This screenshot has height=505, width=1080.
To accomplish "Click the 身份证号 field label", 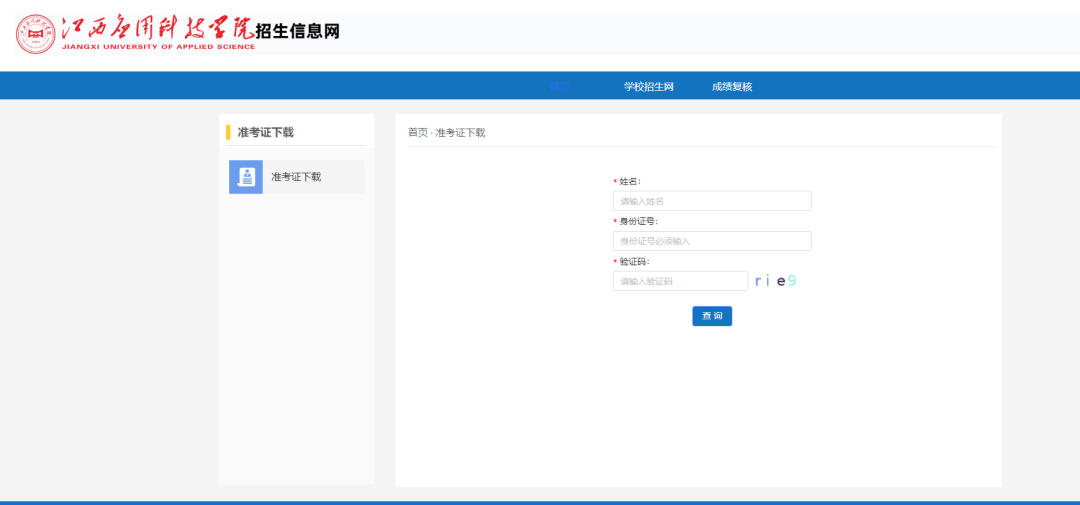I will click(638, 221).
